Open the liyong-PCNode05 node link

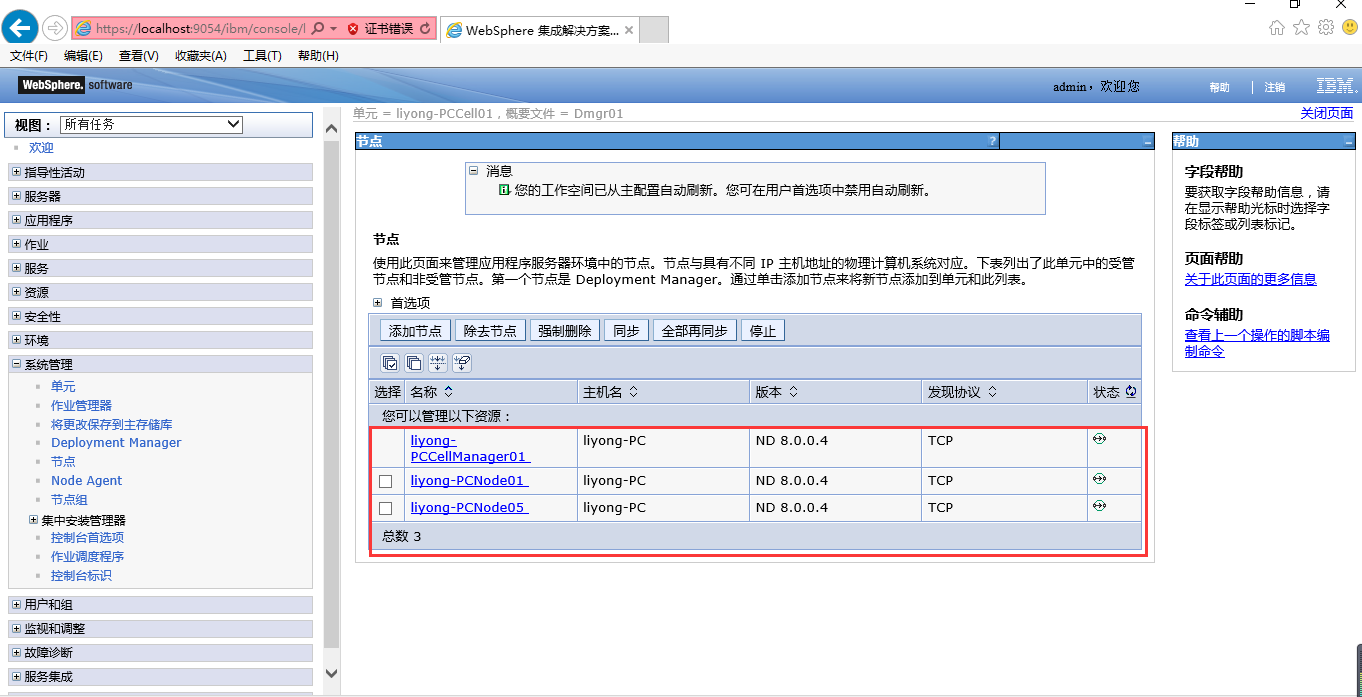click(469, 508)
